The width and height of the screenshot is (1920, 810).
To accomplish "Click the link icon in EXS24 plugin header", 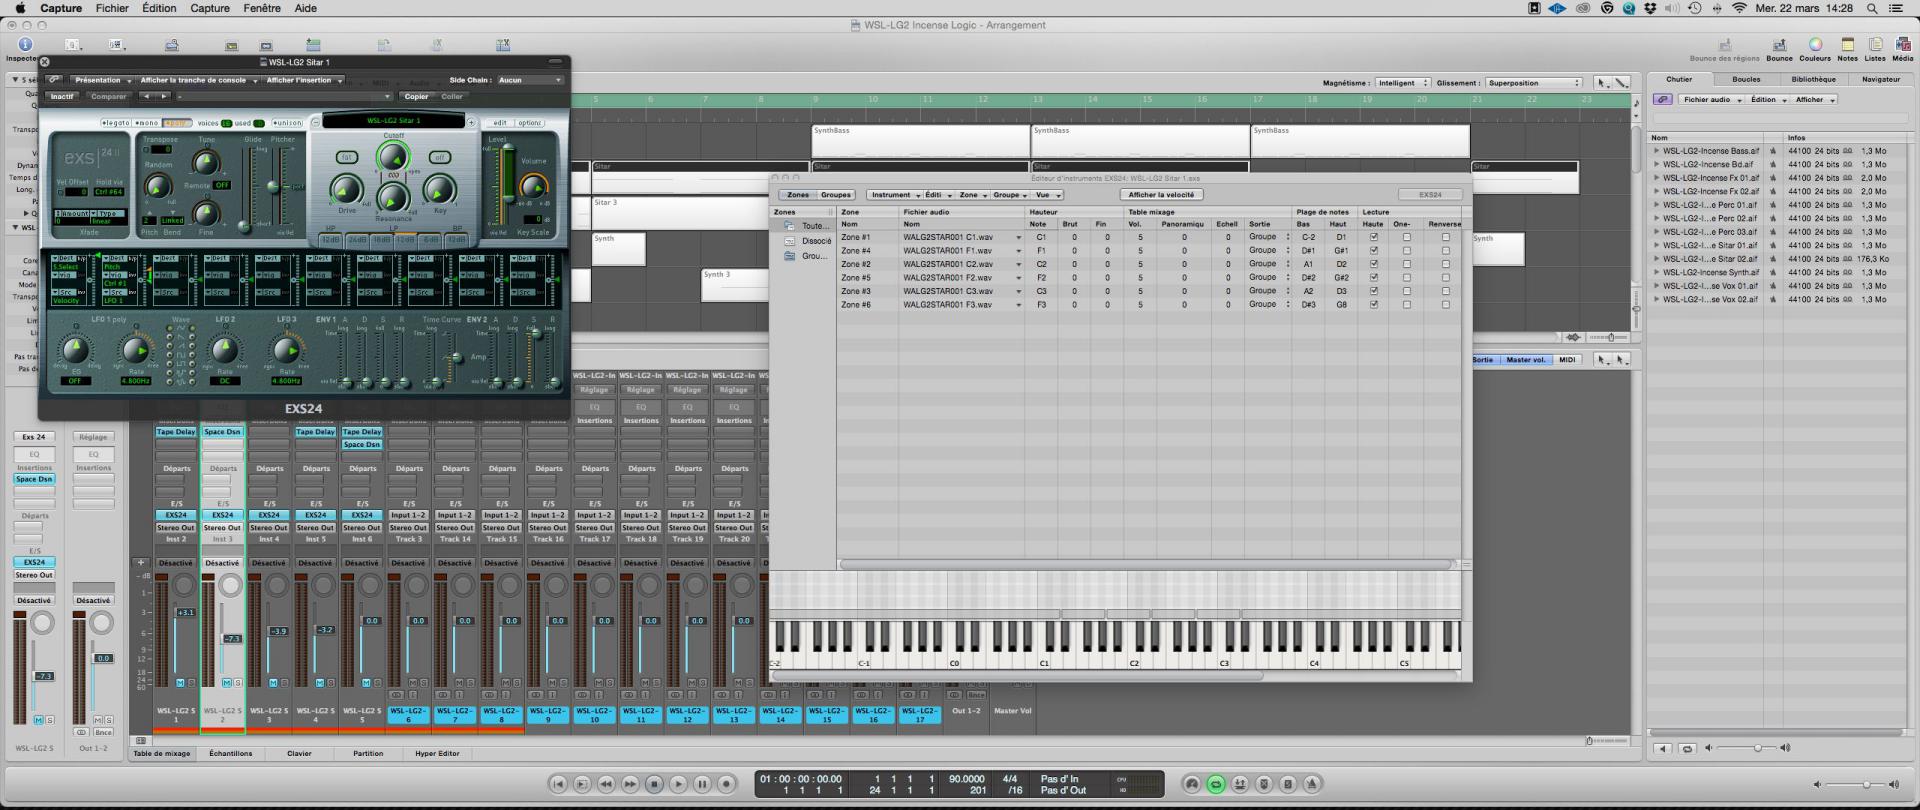I will [54, 80].
